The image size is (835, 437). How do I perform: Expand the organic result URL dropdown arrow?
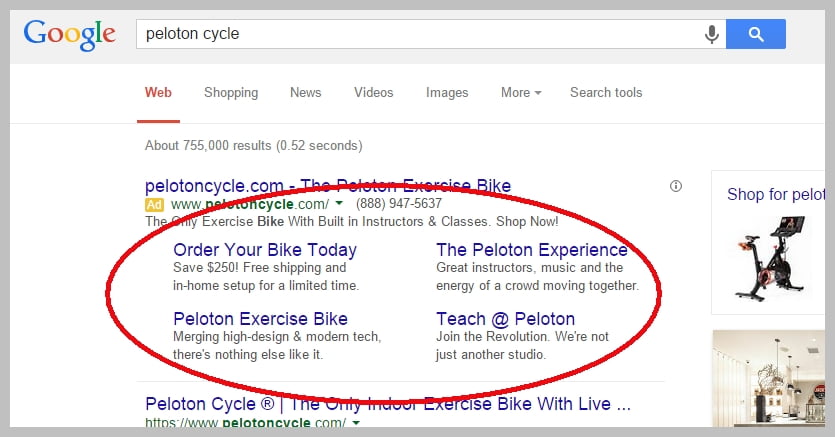click(x=356, y=423)
